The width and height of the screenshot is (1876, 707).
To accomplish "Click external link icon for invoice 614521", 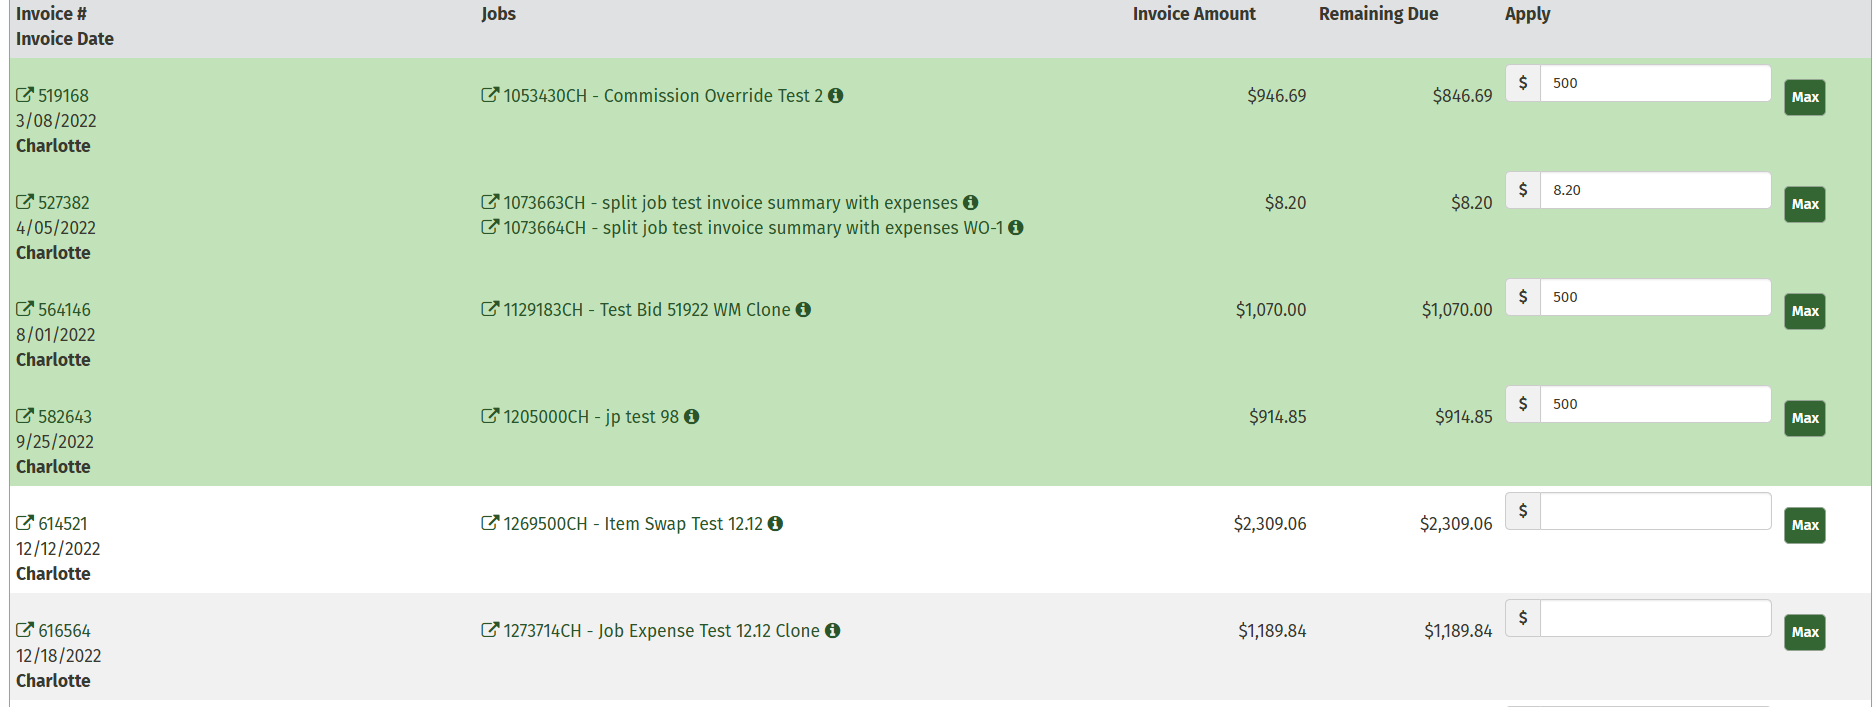I will 25,524.
